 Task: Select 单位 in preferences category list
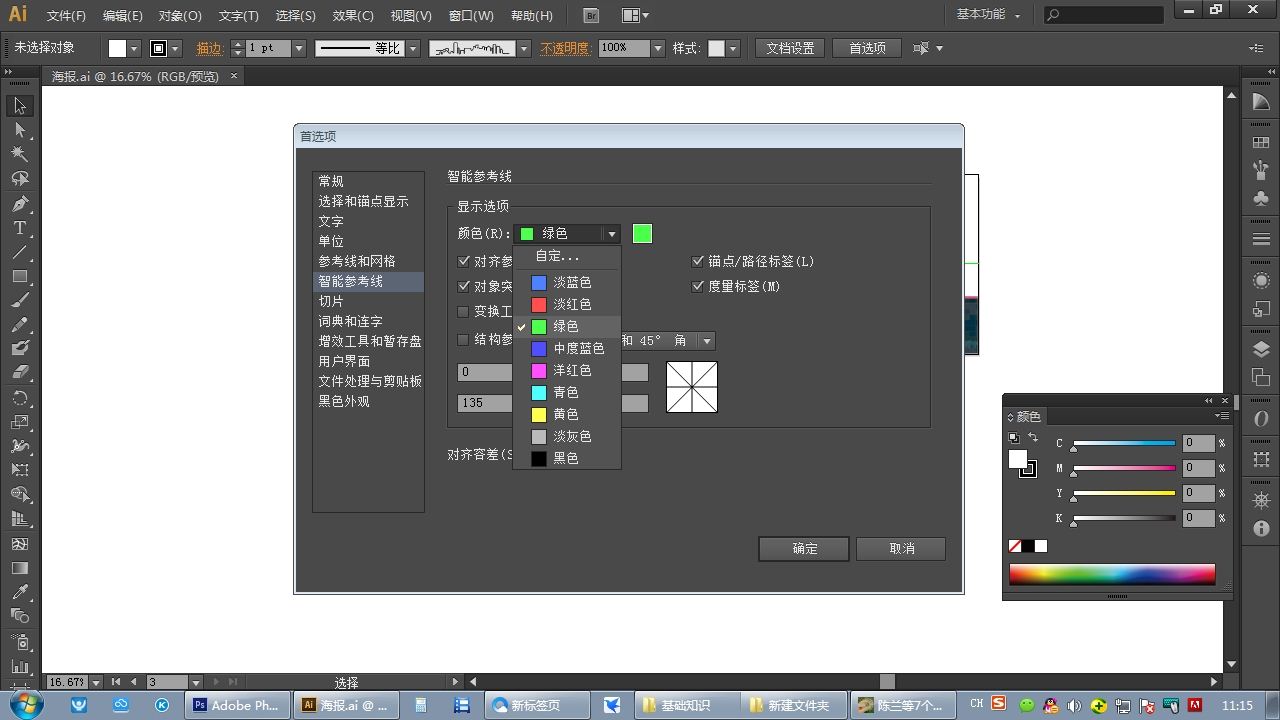(x=331, y=241)
